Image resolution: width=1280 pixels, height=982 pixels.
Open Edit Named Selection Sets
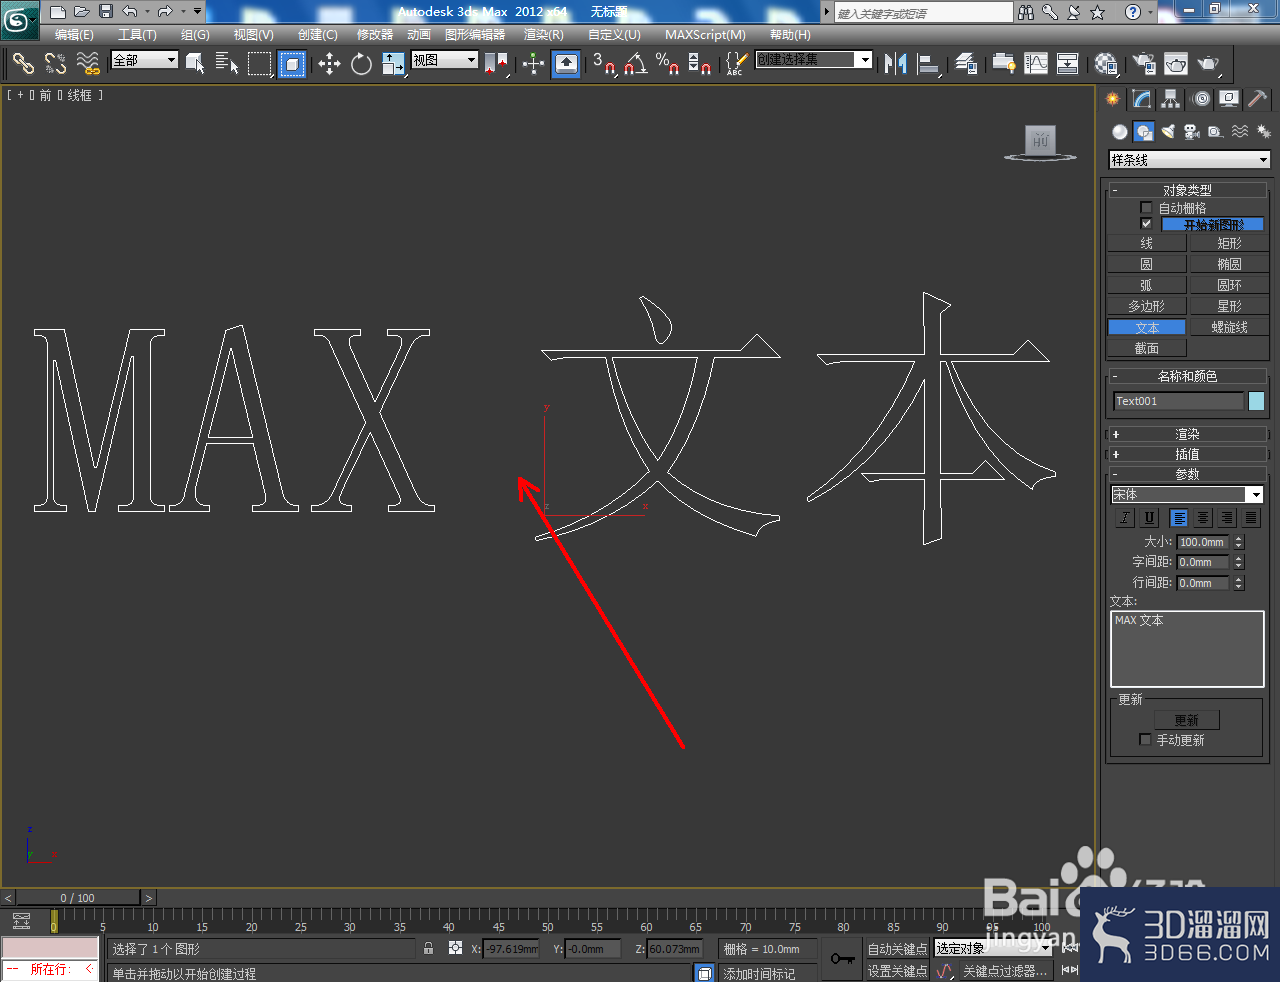pyautogui.click(x=736, y=64)
